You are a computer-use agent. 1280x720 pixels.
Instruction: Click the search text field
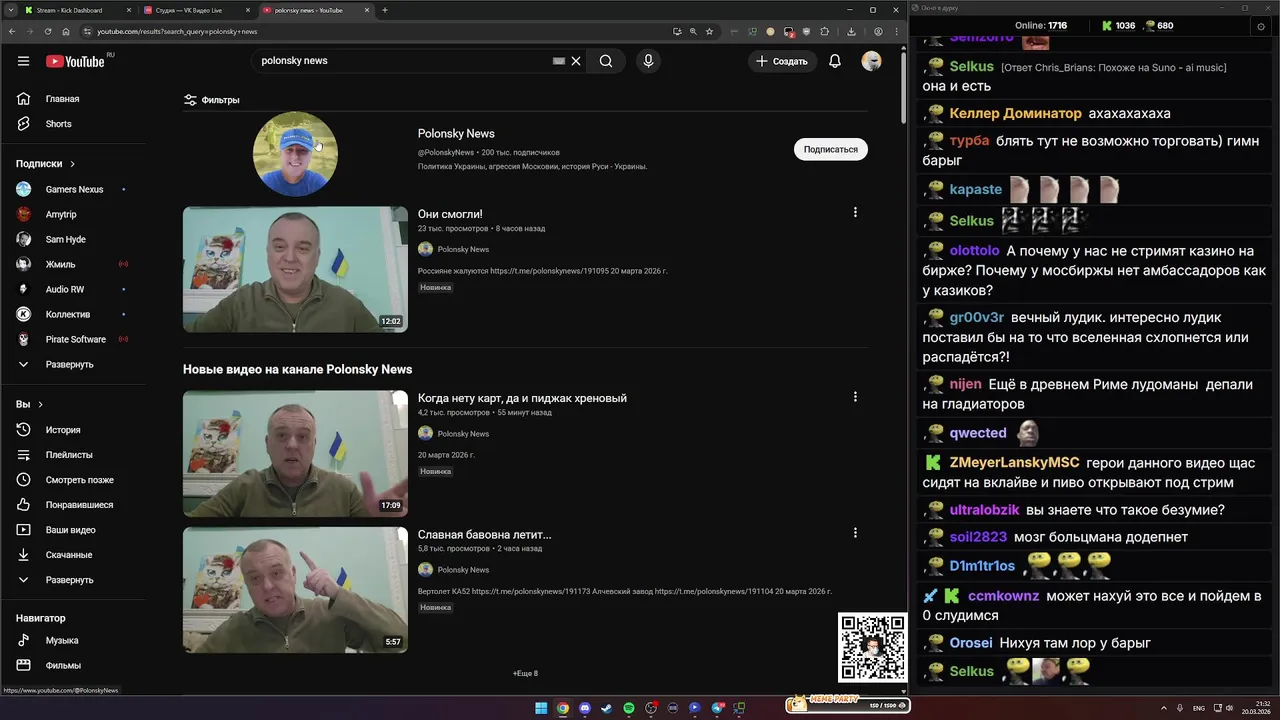[405, 61]
